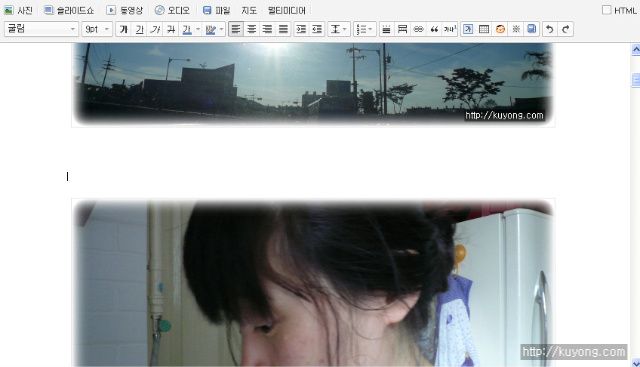Click the highlighted blue box arrow icon
Image resolution: width=640 pixels, height=367 pixels.
click(x=468, y=29)
